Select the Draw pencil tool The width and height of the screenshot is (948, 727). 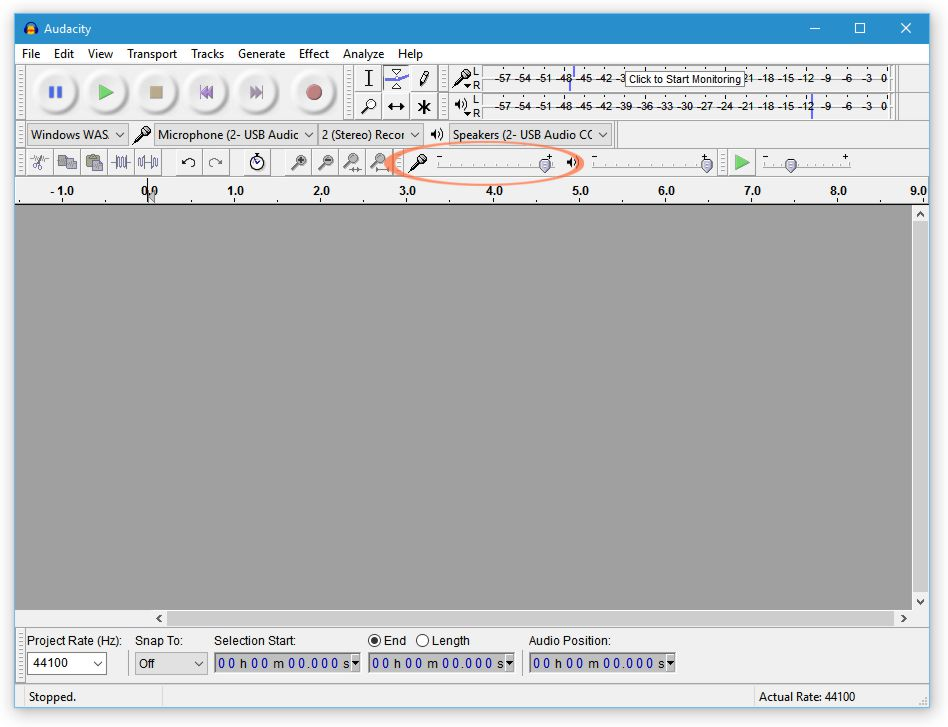(x=424, y=78)
